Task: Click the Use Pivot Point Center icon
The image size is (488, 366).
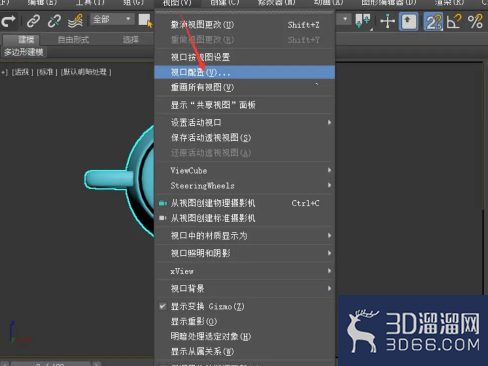Action: [363, 21]
